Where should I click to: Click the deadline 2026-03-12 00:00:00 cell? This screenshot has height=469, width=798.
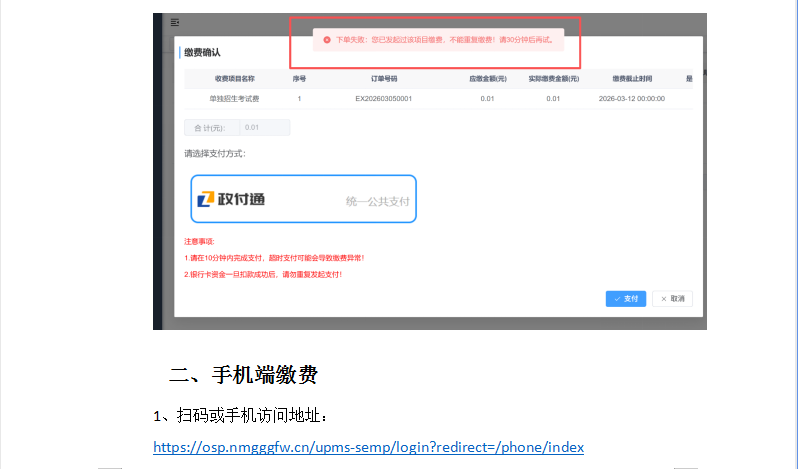click(632, 99)
